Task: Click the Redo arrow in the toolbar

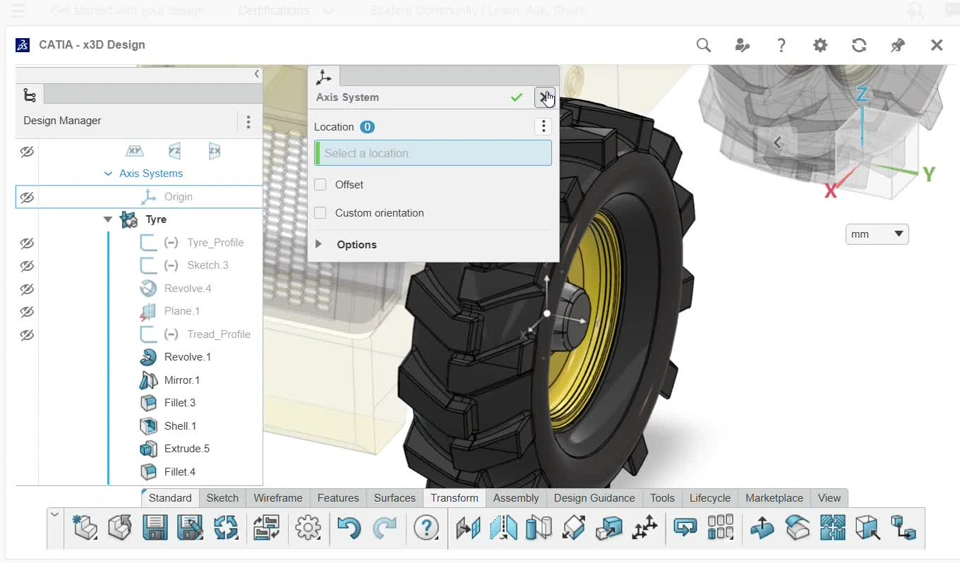Action: point(384,528)
